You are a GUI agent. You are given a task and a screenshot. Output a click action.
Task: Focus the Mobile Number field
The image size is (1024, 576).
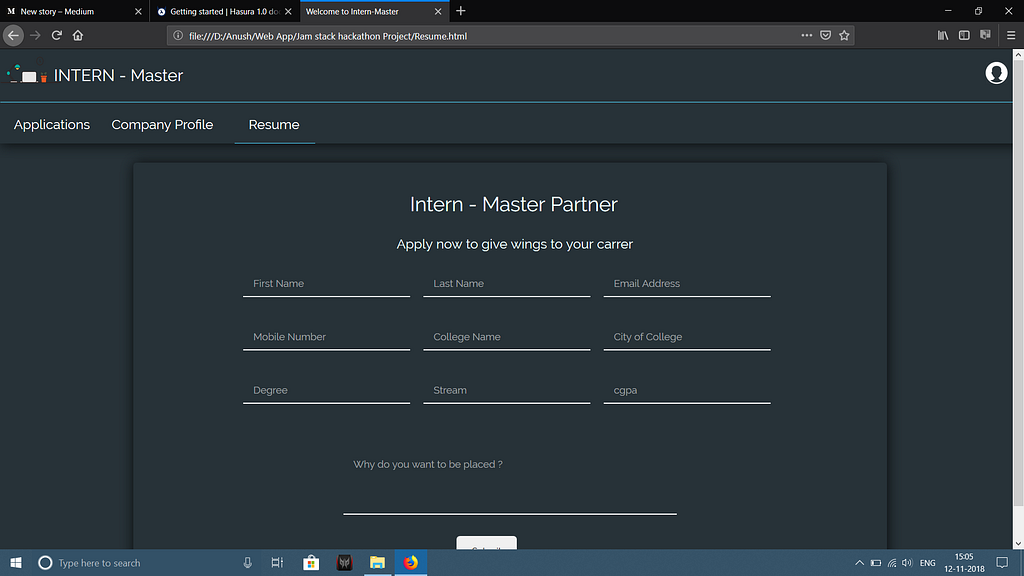click(327, 337)
